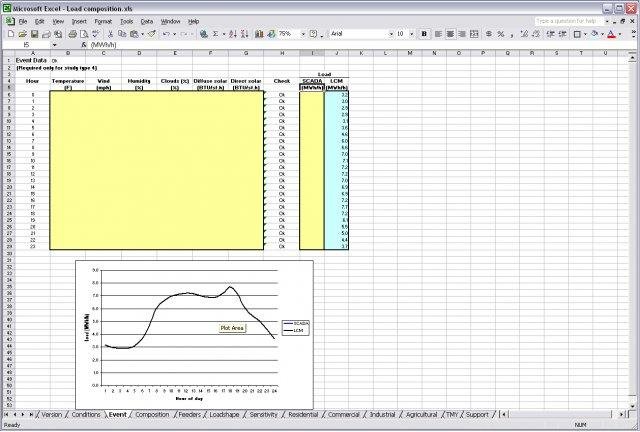The image size is (640, 432).
Task: Launch the Chart Wizard icon
Action: pyautogui.click(x=259, y=34)
